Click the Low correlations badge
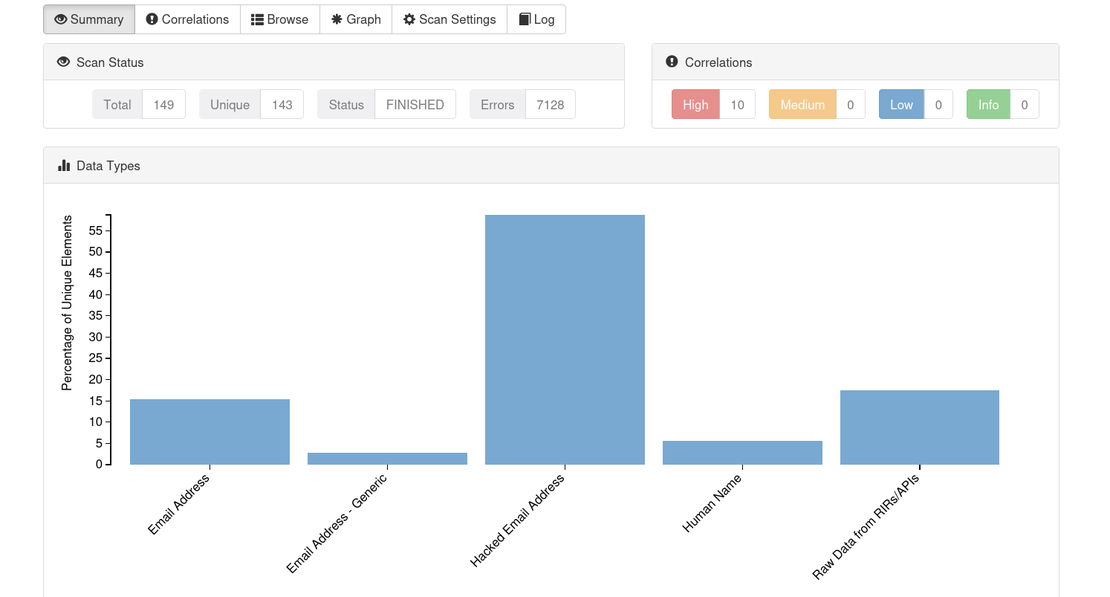Image resolution: width=1110 pixels, height=597 pixels. (901, 105)
